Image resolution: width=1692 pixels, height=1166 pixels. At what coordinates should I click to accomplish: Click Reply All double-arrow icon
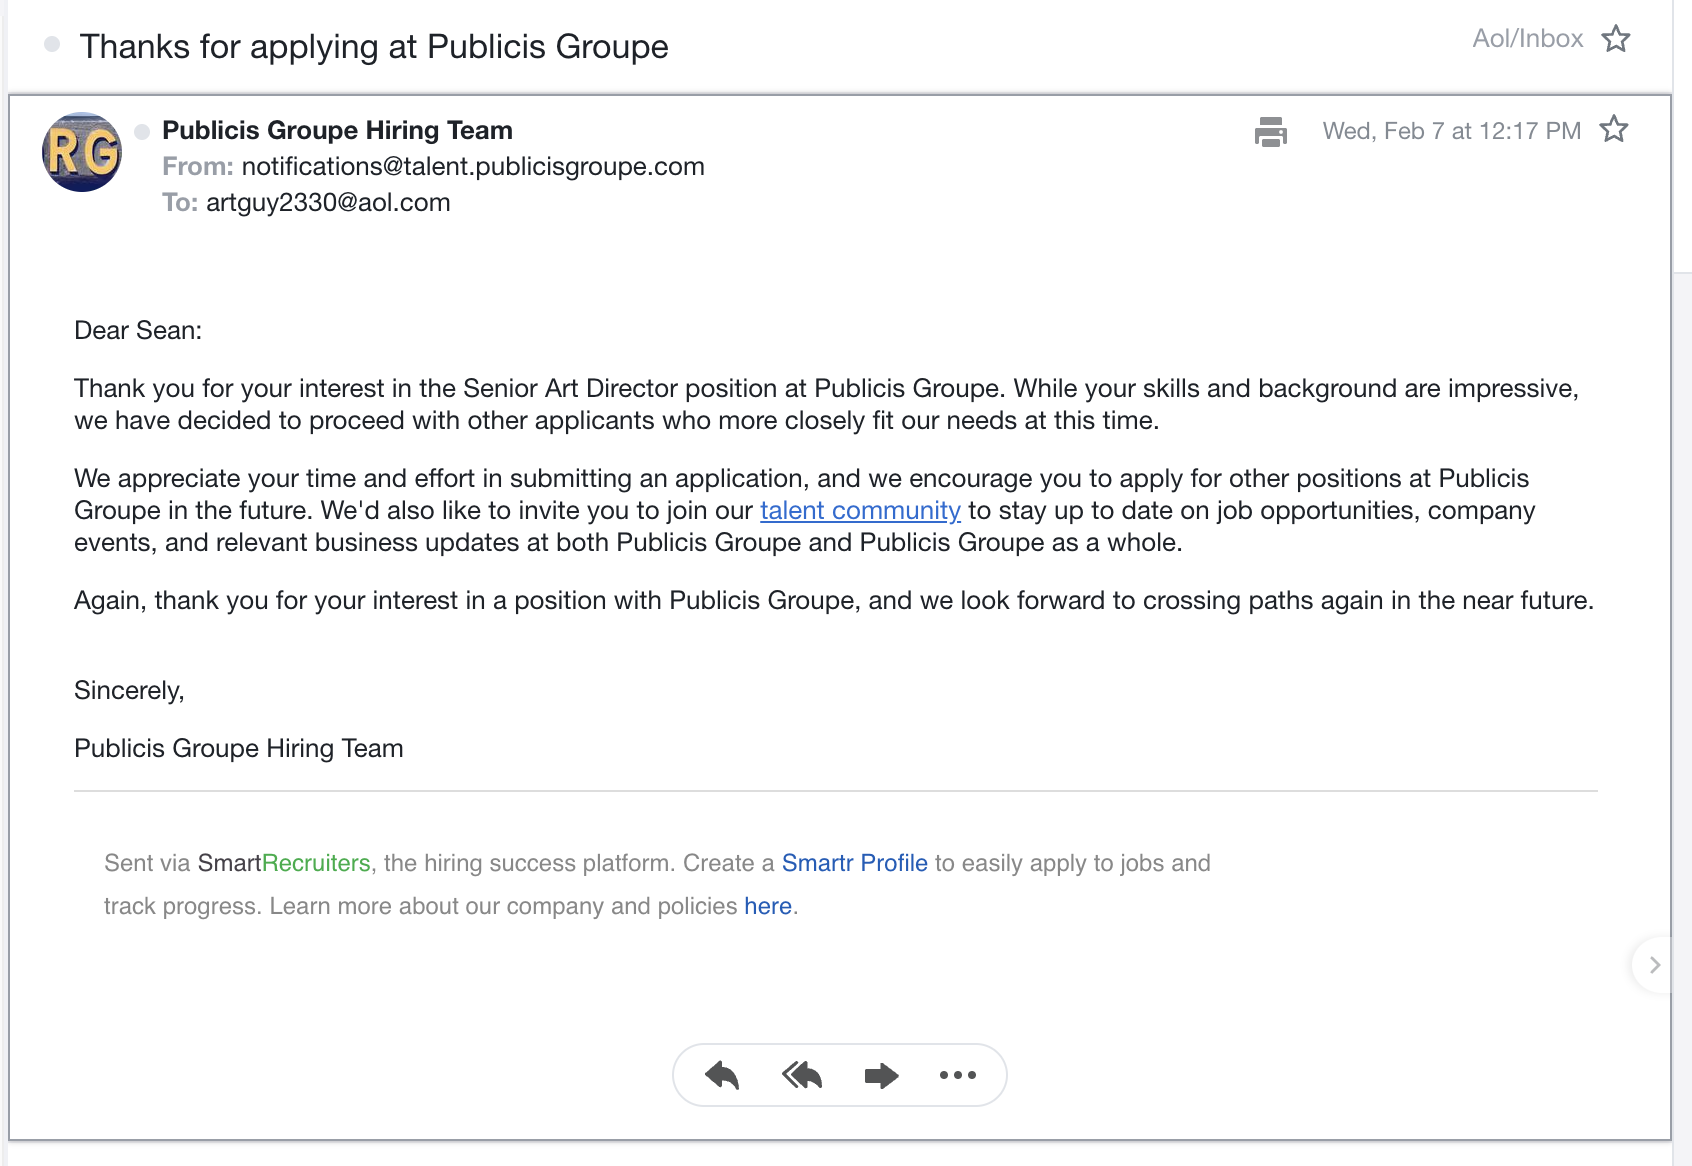tap(802, 1076)
